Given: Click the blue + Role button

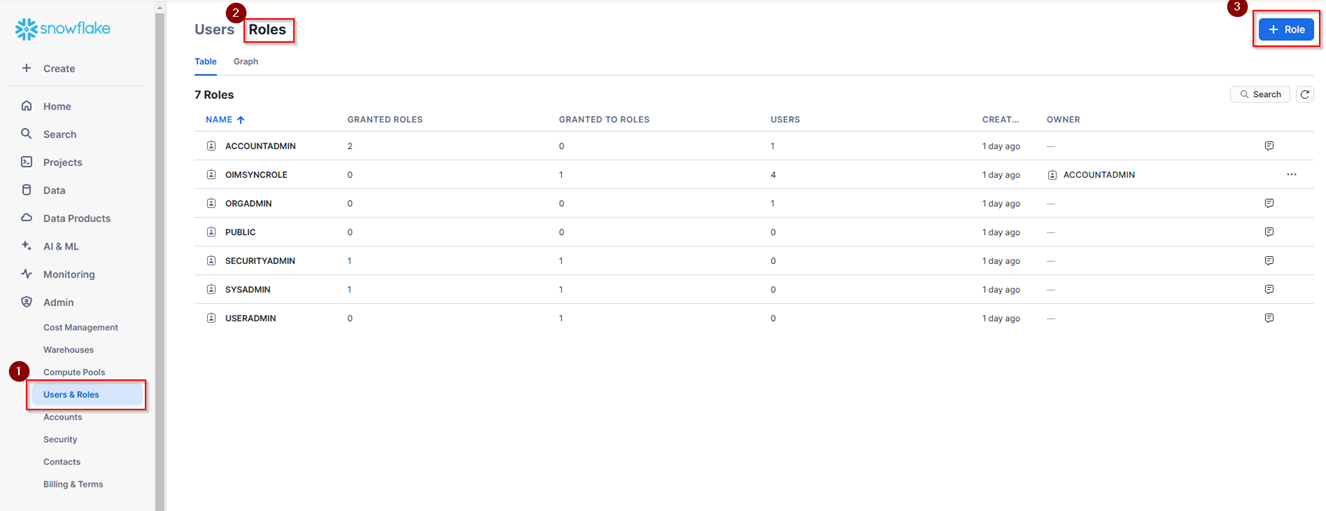Looking at the screenshot, I should point(1286,30).
